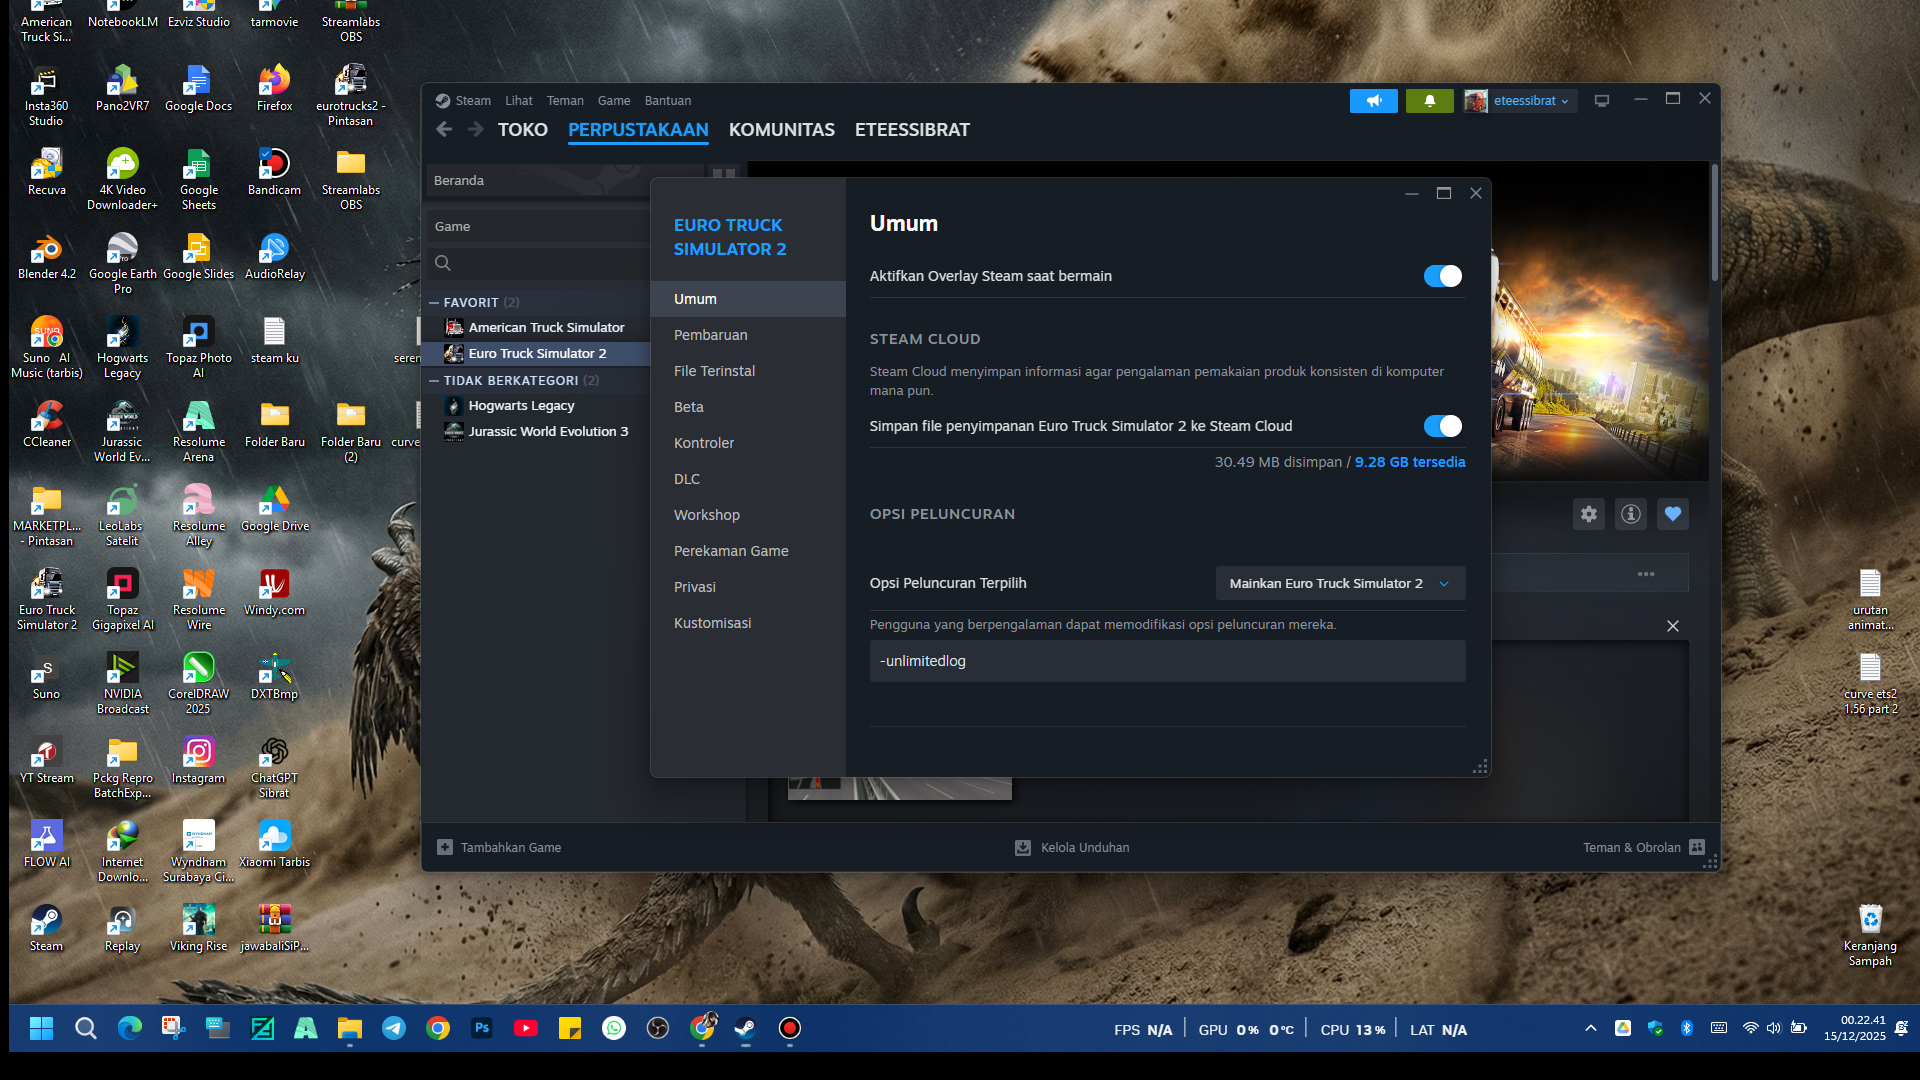
Task: Select the NVIDIA Broadcast desktop icon
Action: coord(122,684)
